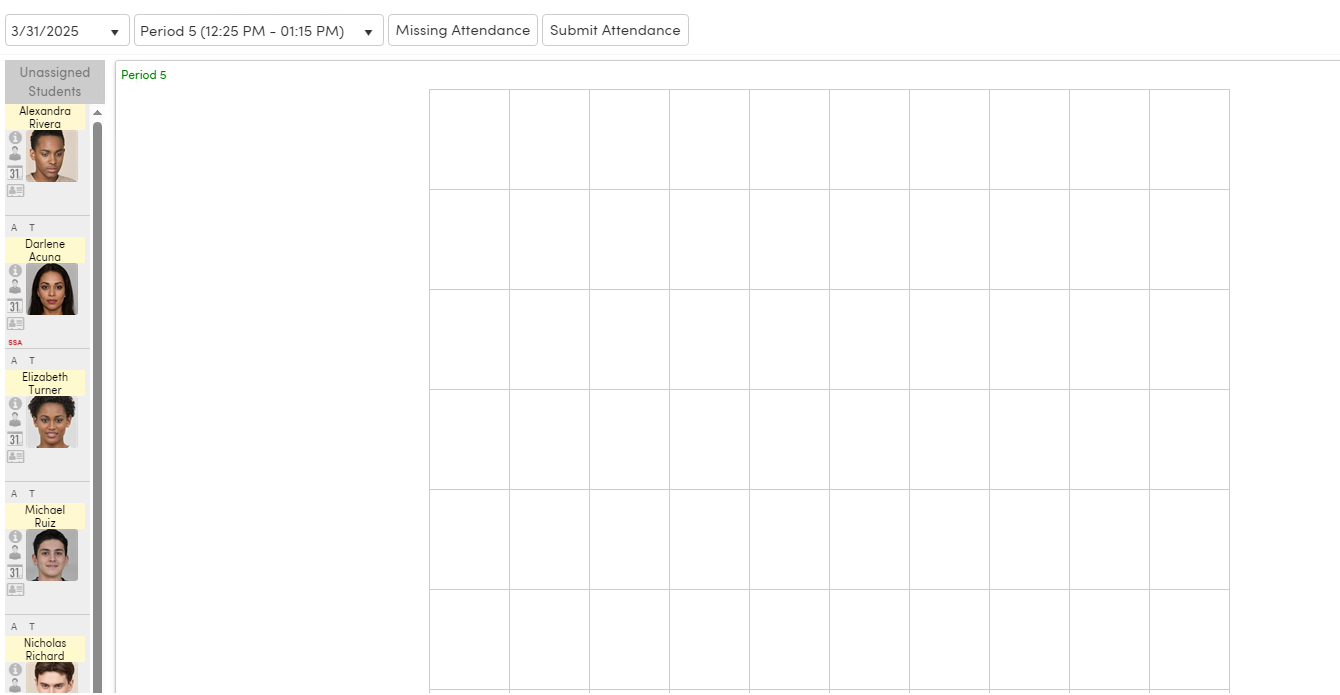The height and width of the screenshot is (695, 1340).
Task: Click the green Period 5 label
Action: tap(144, 75)
